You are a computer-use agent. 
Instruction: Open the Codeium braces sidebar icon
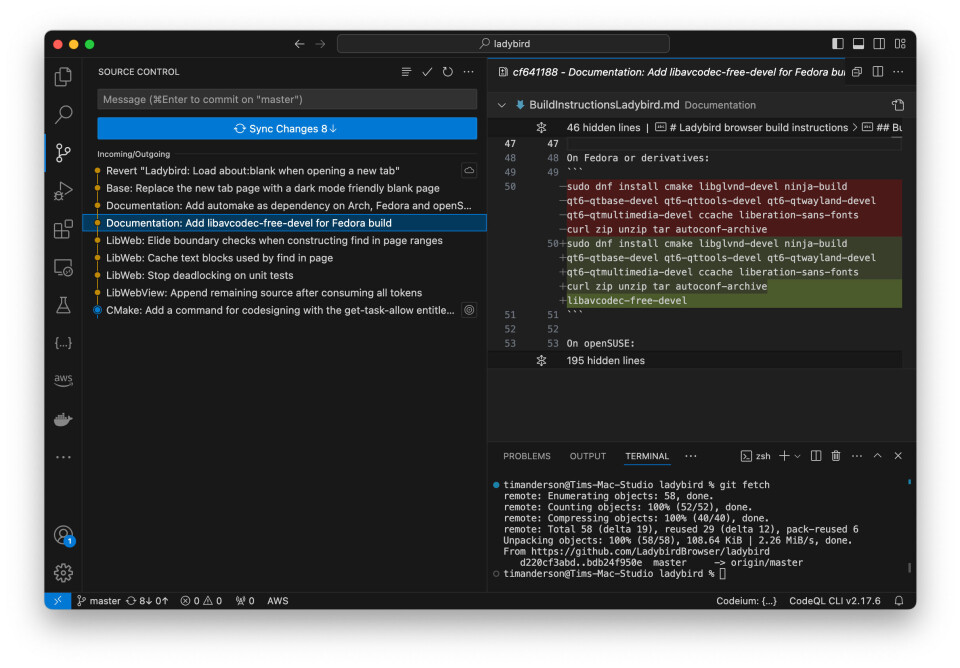(63, 343)
